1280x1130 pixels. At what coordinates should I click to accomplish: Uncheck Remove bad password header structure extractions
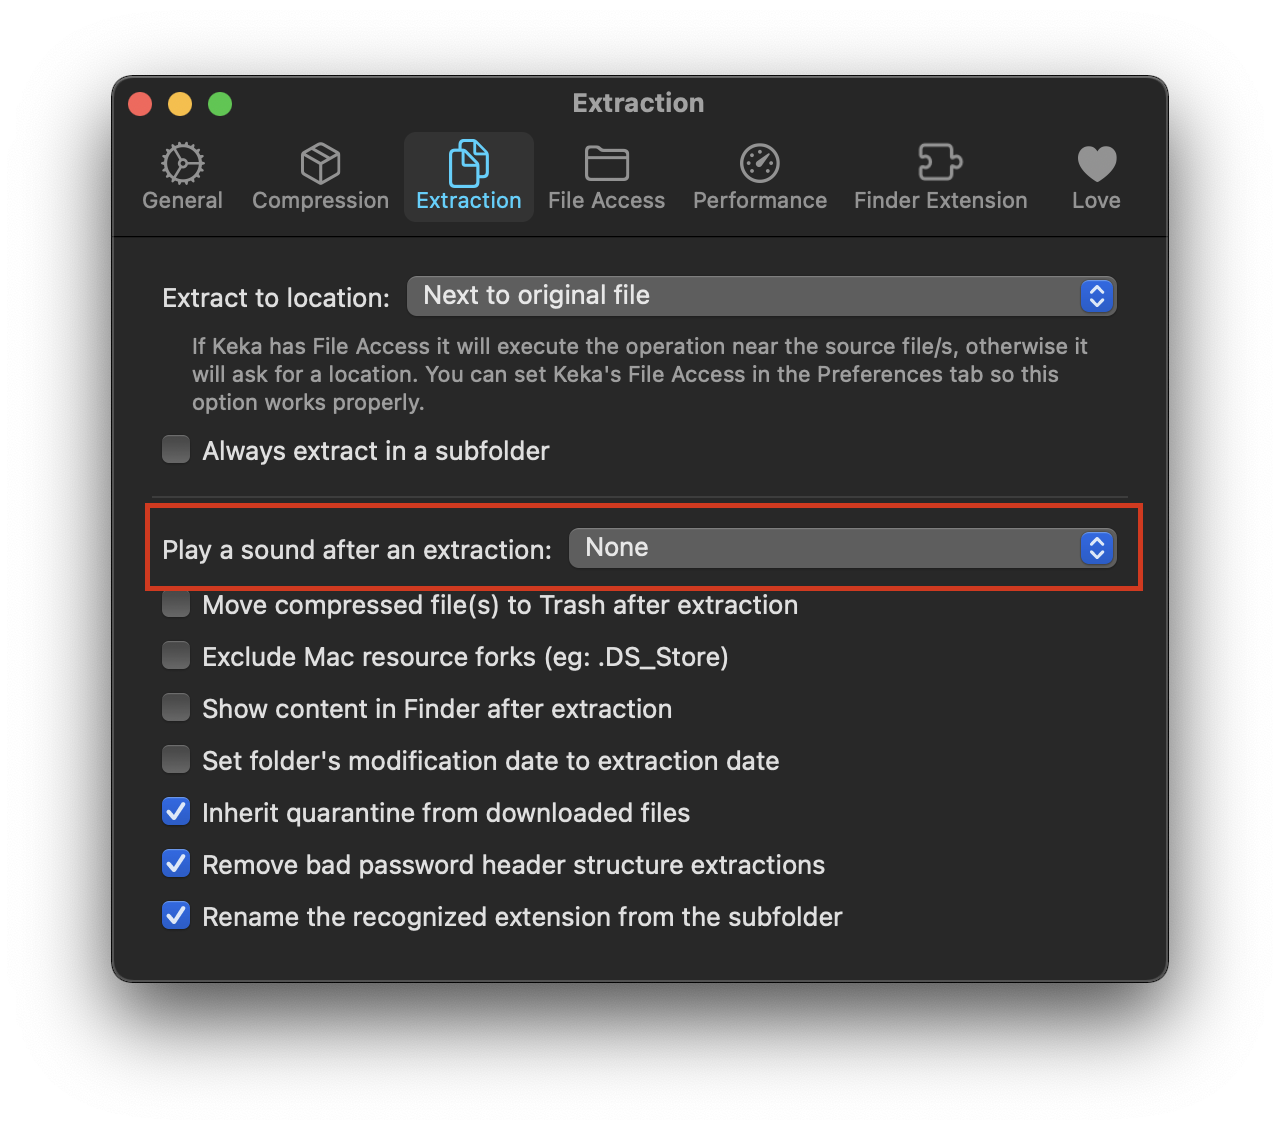(x=175, y=863)
